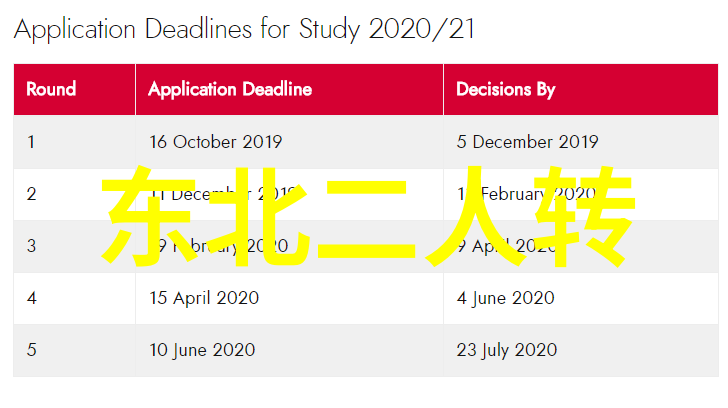Click round number 5 in table
Image resolution: width=728 pixels, height=408 pixels.
[x=31, y=350]
